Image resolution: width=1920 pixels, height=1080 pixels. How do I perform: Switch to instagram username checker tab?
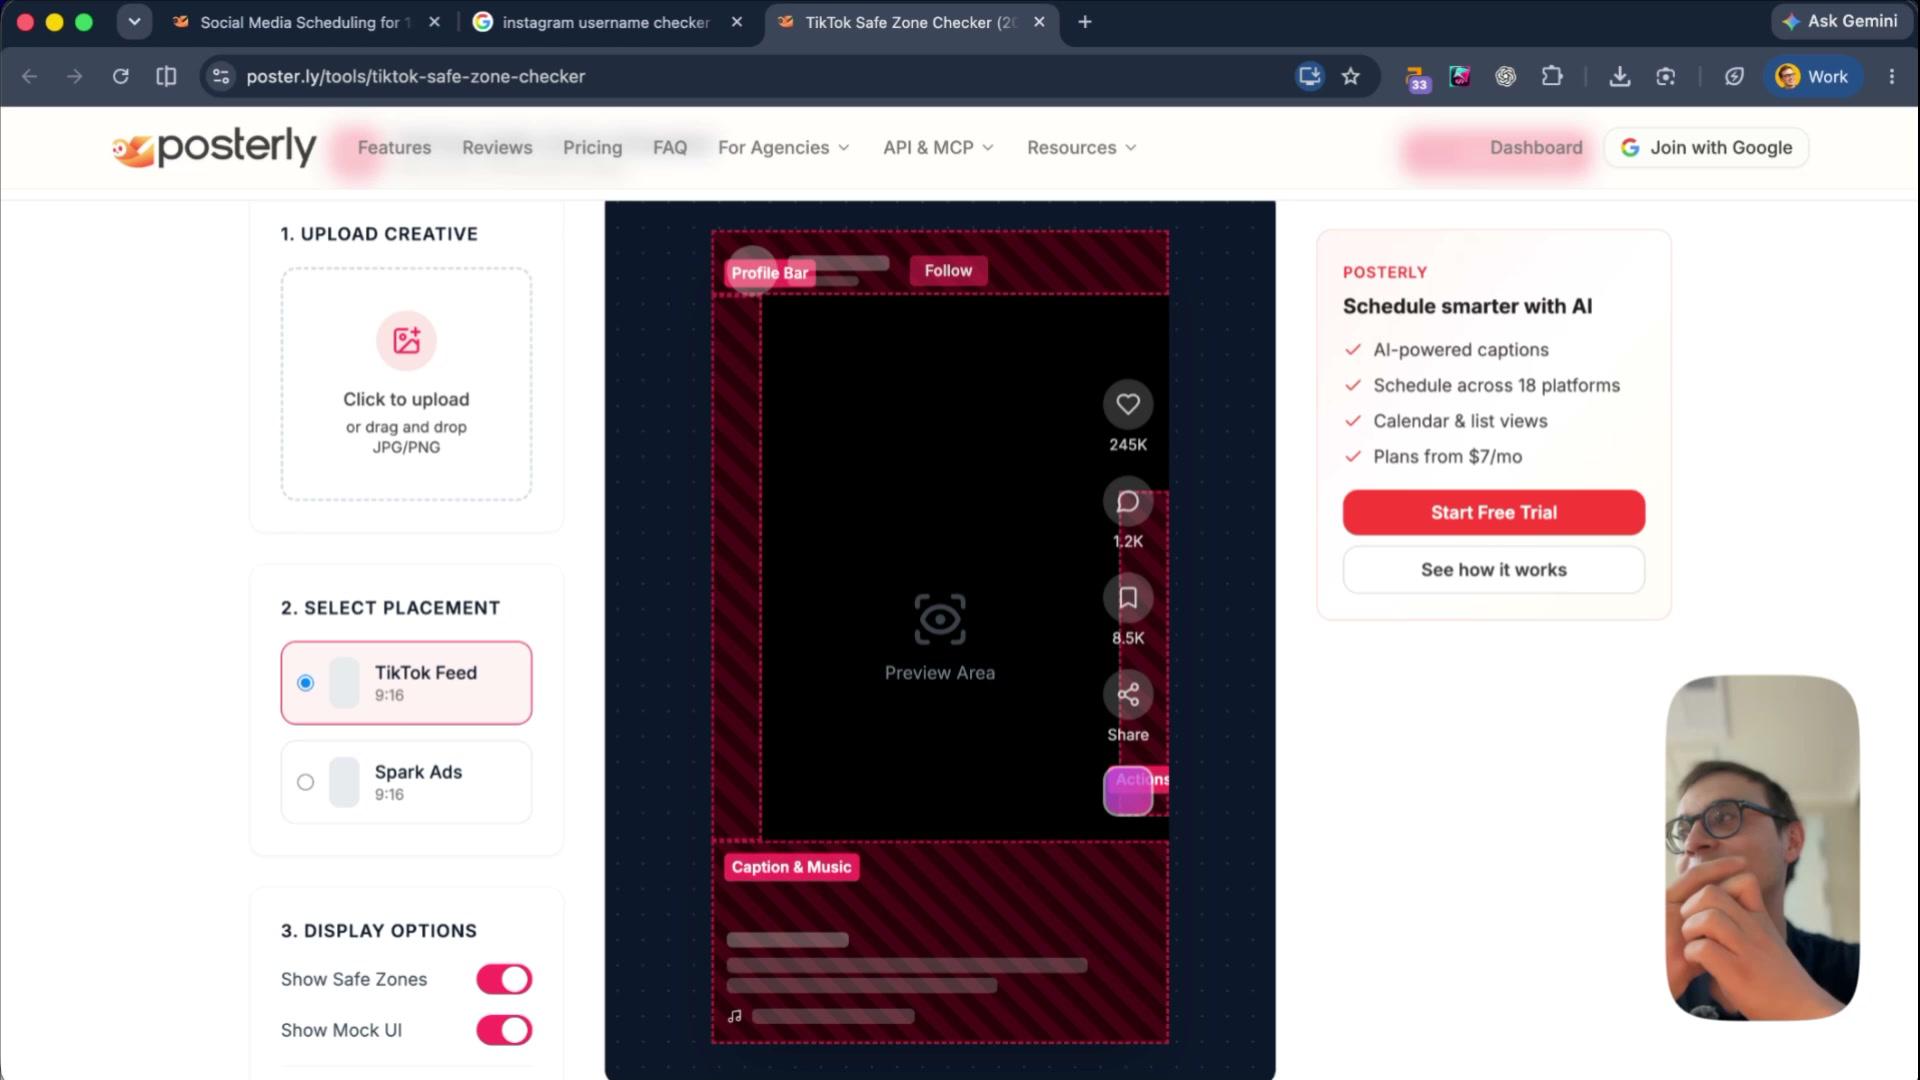tap(606, 22)
